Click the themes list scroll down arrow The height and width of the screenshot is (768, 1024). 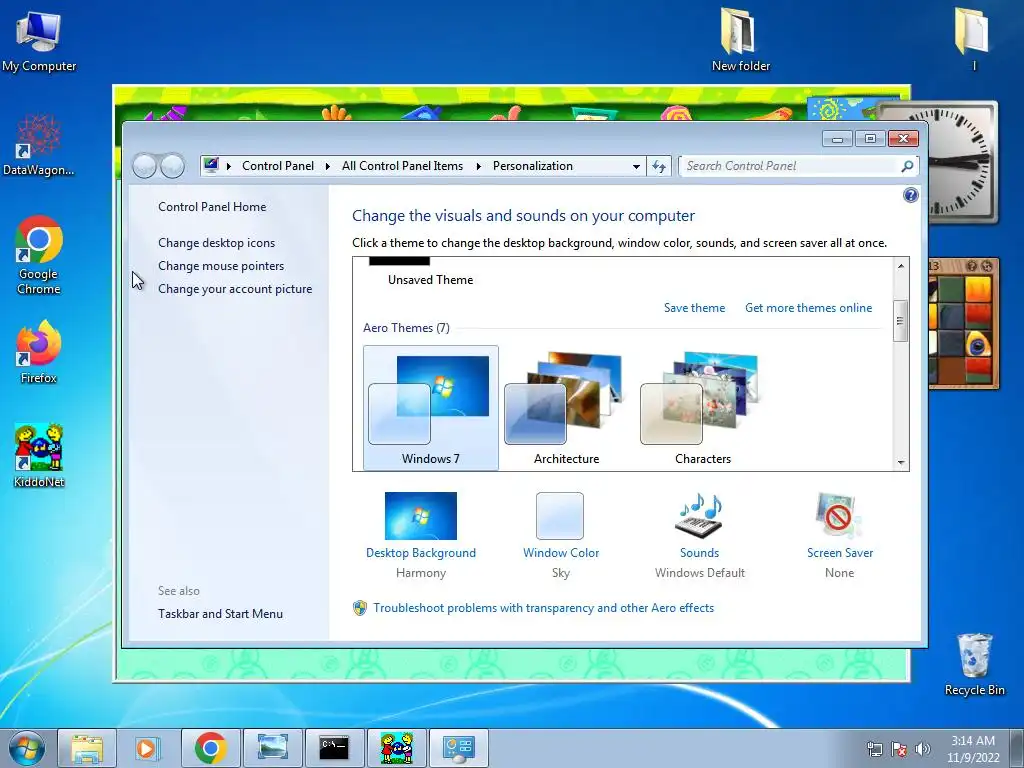[901, 462]
